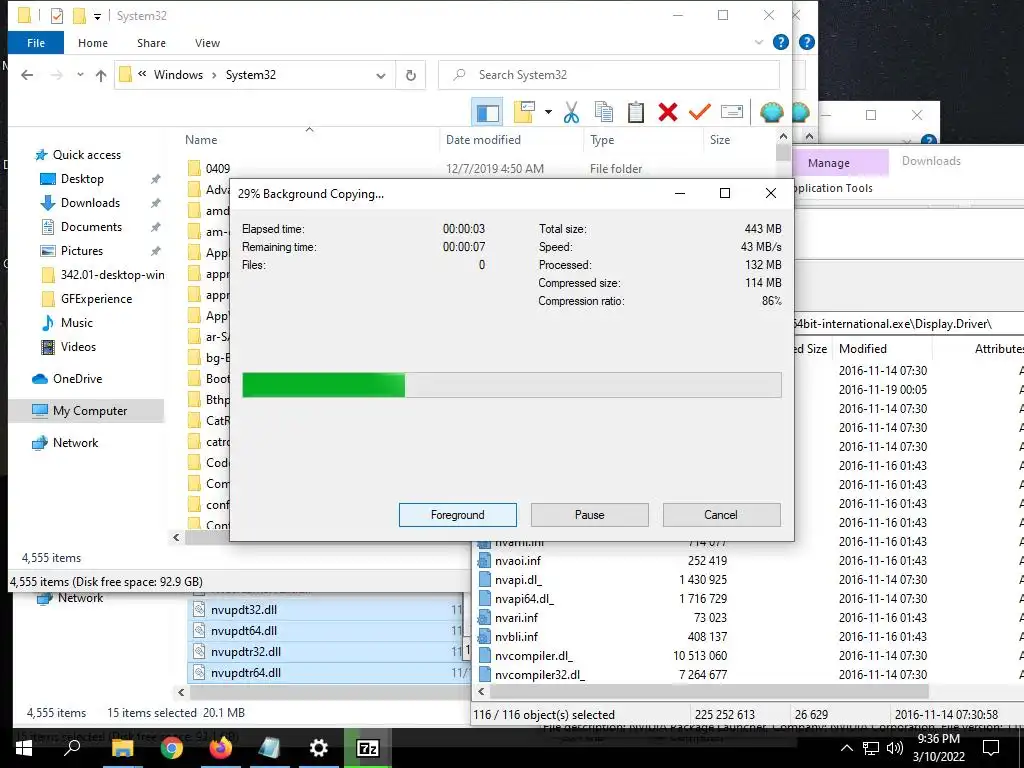Open taskbar search magnifier
Viewport: 1024px width, 768px height.
(72, 748)
